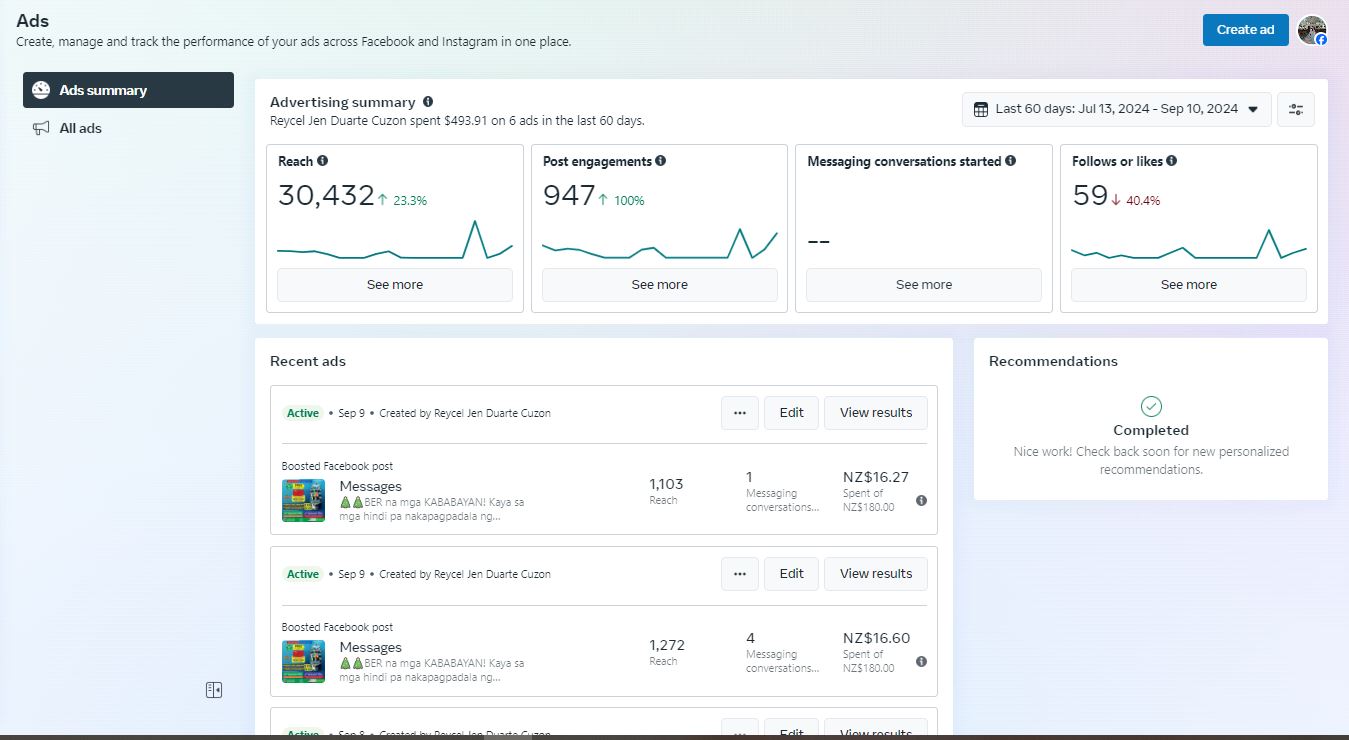Click the Reach trend line chart
This screenshot has width=1349, height=740.
click(x=395, y=241)
